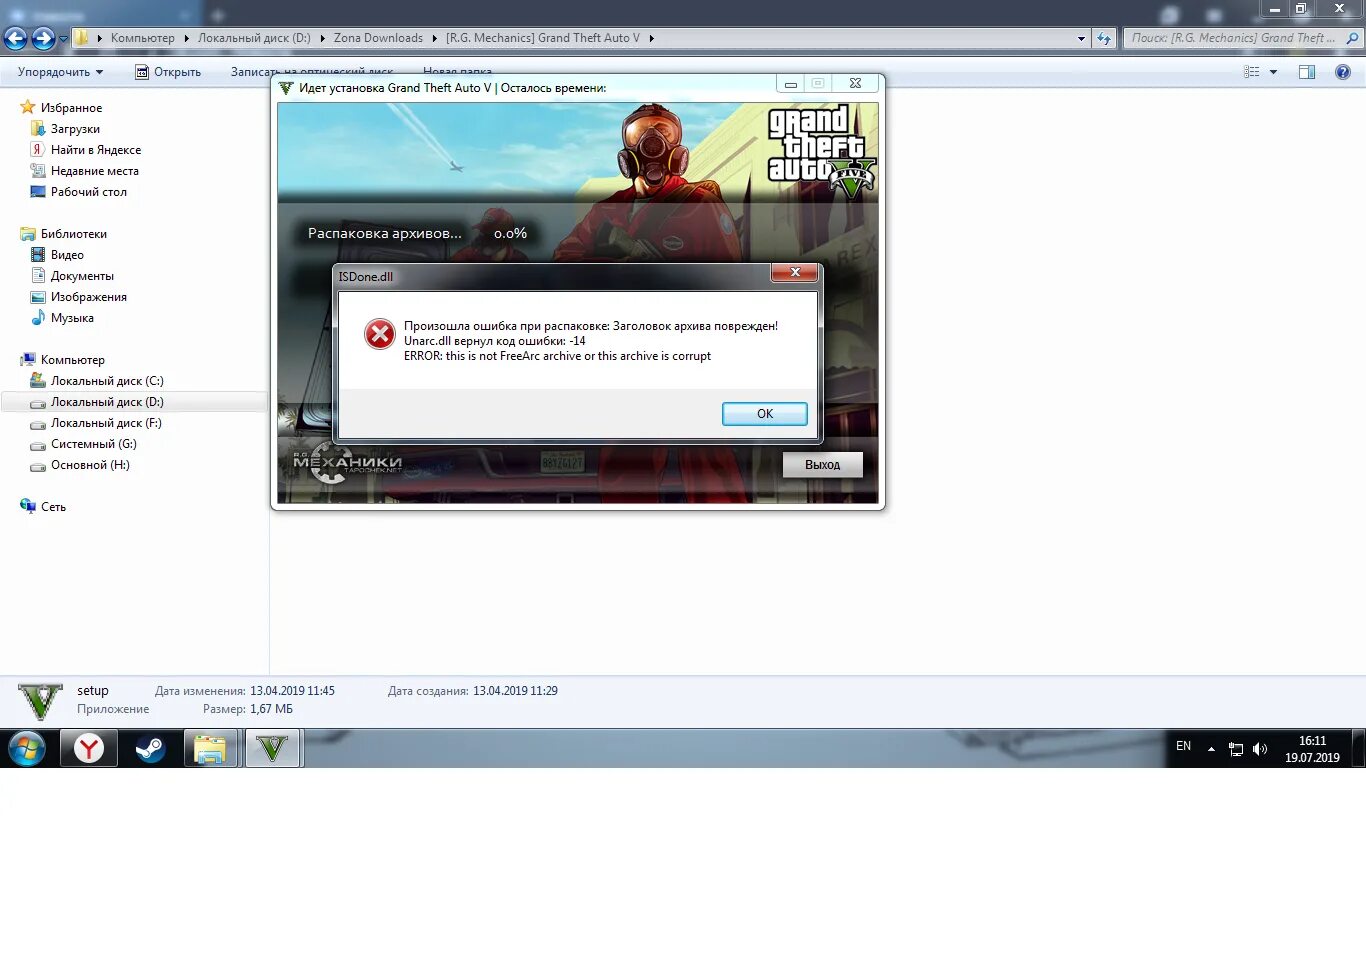Toggle the preview pane icon
The height and width of the screenshot is (960, 1366).
click(x=1307, y=72)
